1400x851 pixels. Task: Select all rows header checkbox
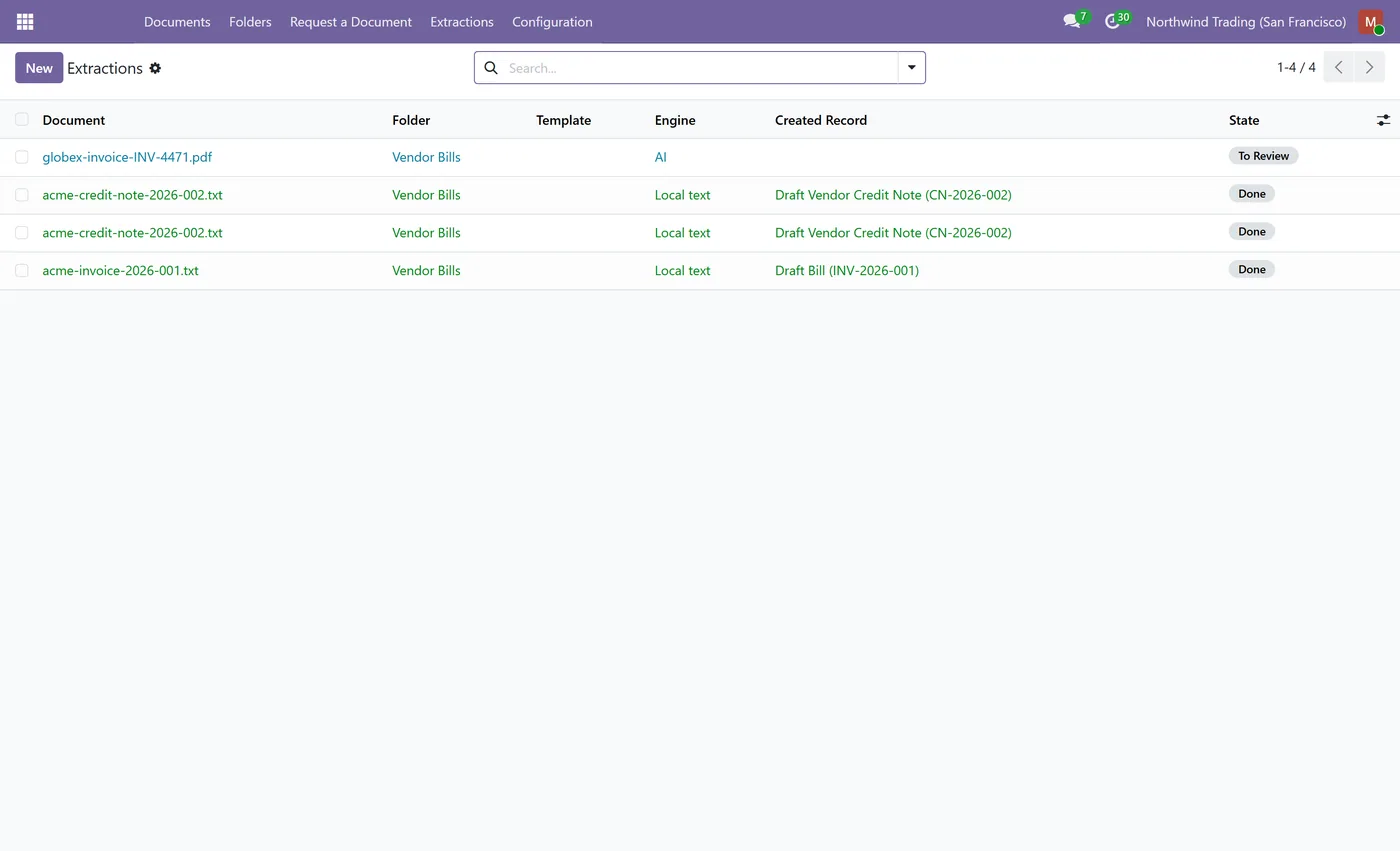[22, 120]
